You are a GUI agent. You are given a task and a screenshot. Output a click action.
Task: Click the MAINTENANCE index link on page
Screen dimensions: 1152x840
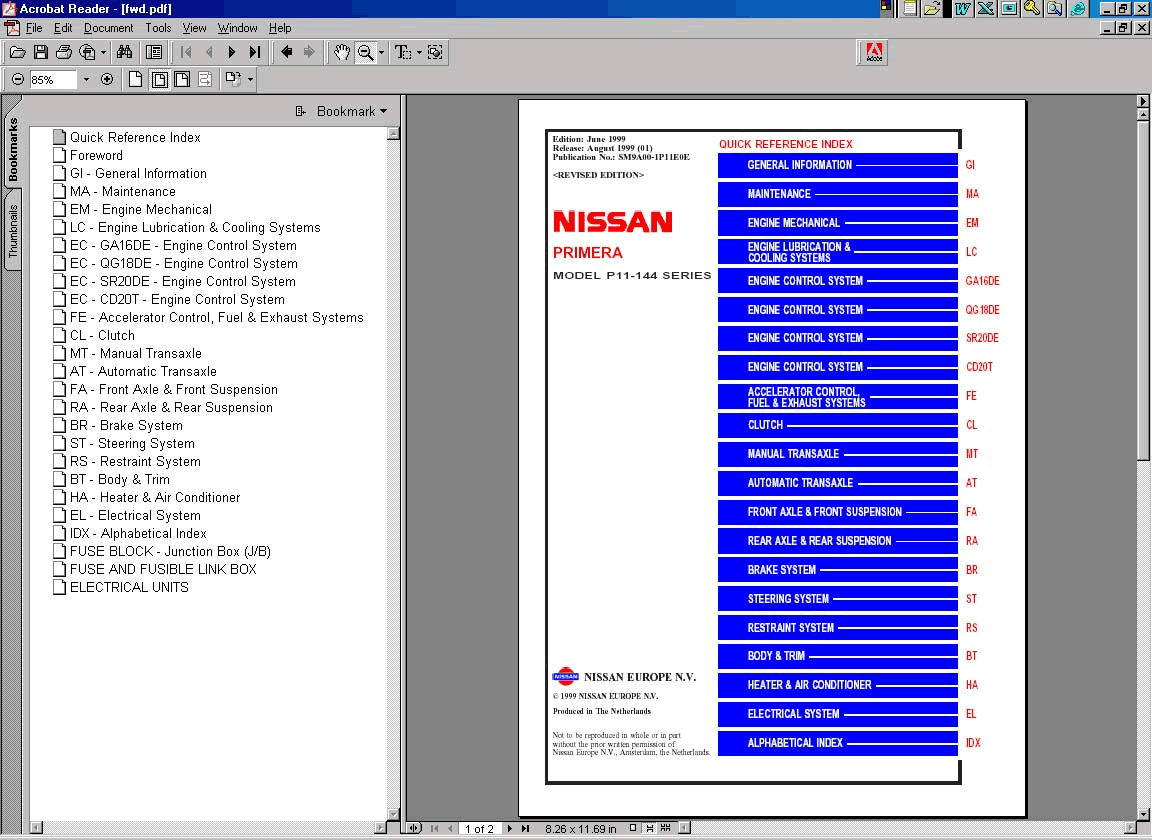tap(838, 194)
